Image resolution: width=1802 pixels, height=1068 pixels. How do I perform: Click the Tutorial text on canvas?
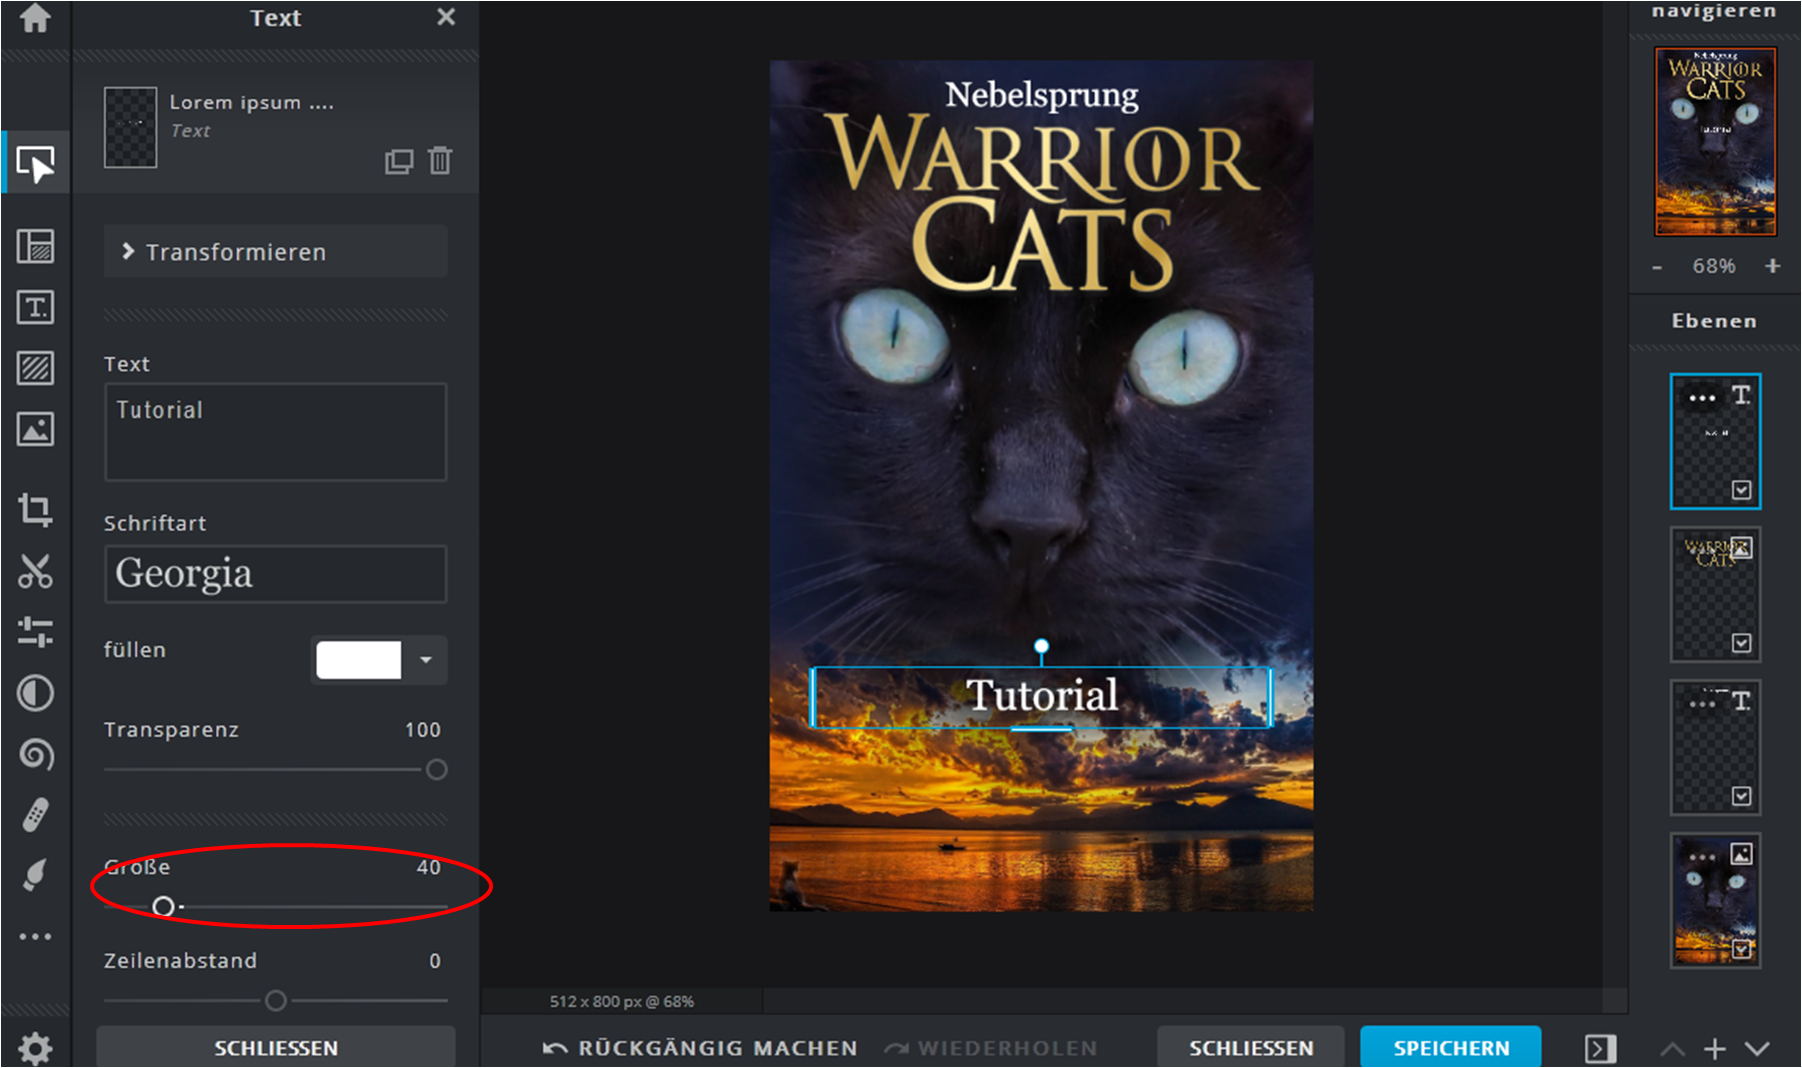coord(1041,695)
